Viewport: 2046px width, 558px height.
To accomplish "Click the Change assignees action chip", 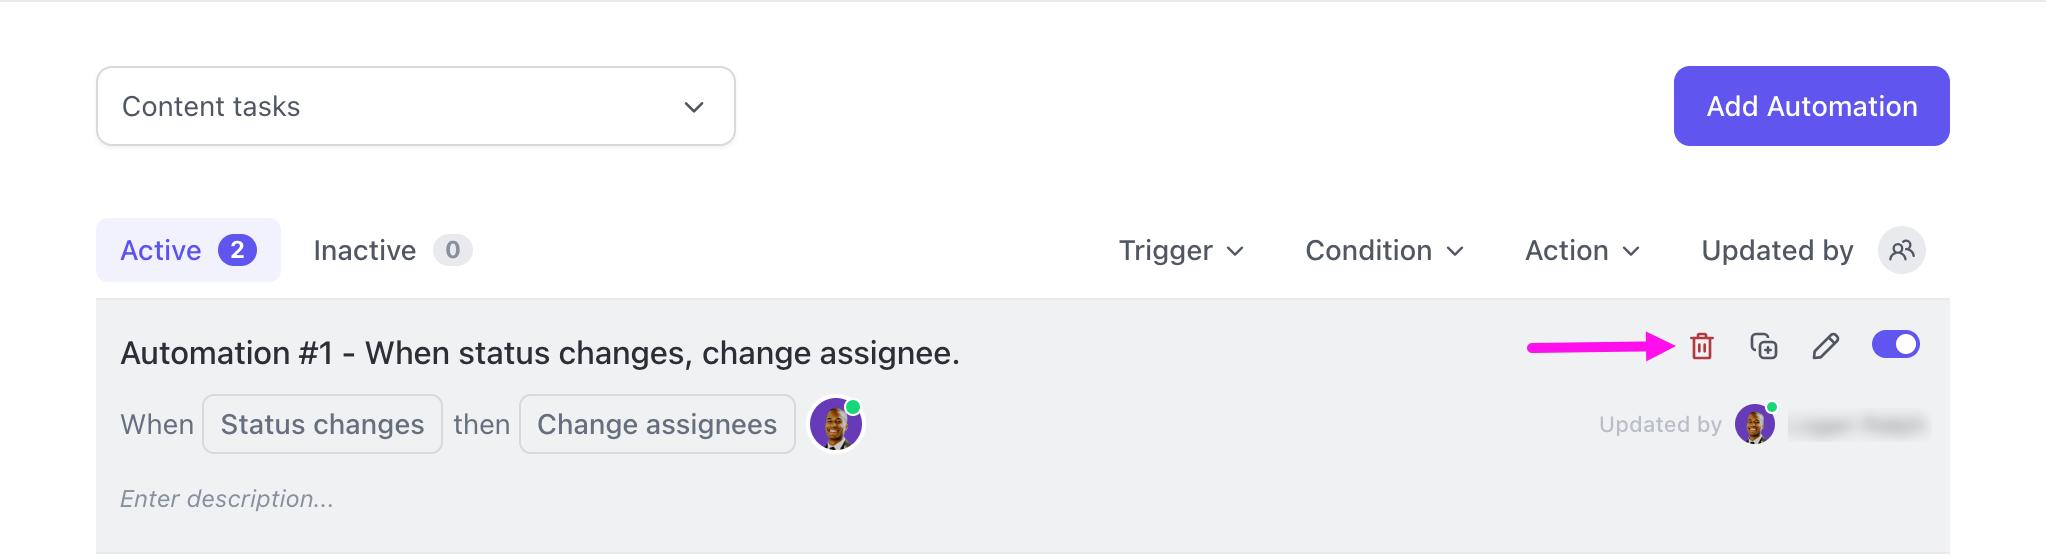I will (x=657, y=425).
